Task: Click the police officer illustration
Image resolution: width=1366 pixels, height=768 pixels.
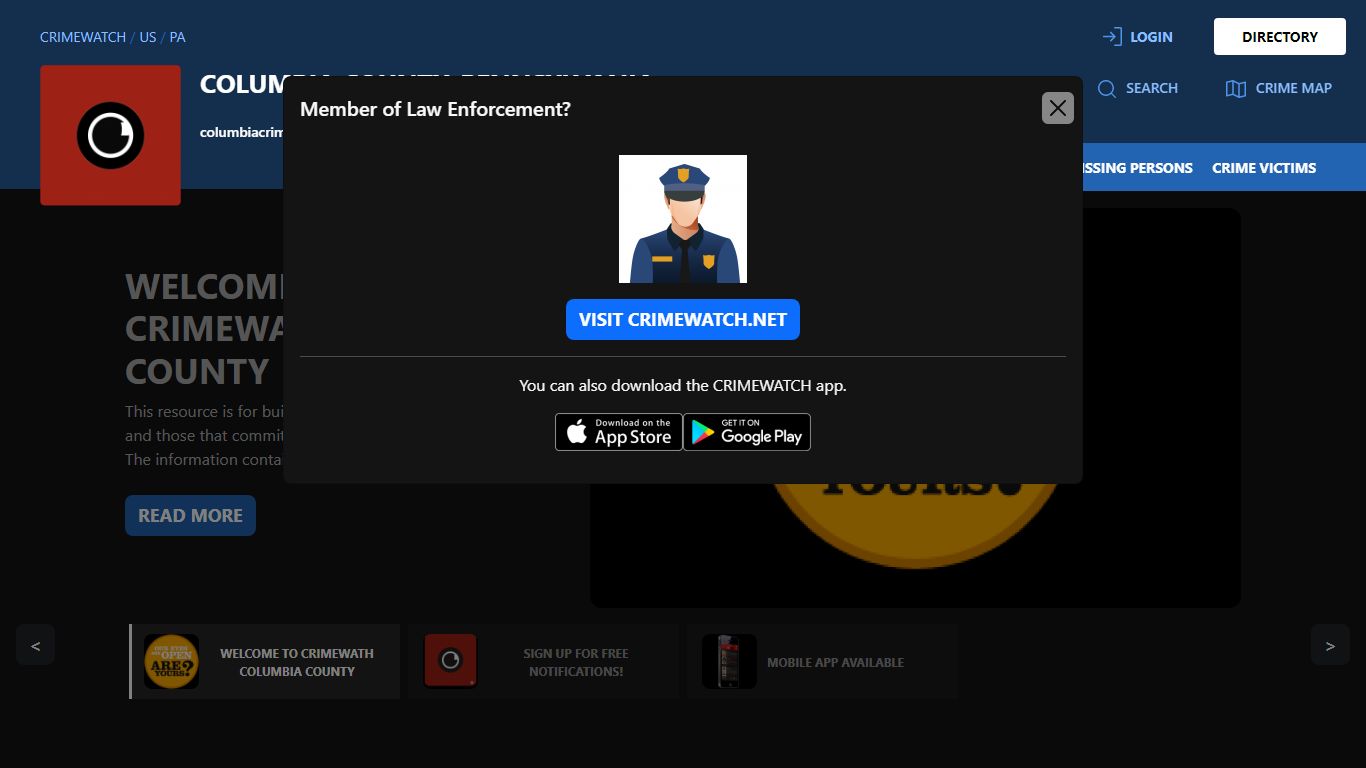Action: [683, 219]
